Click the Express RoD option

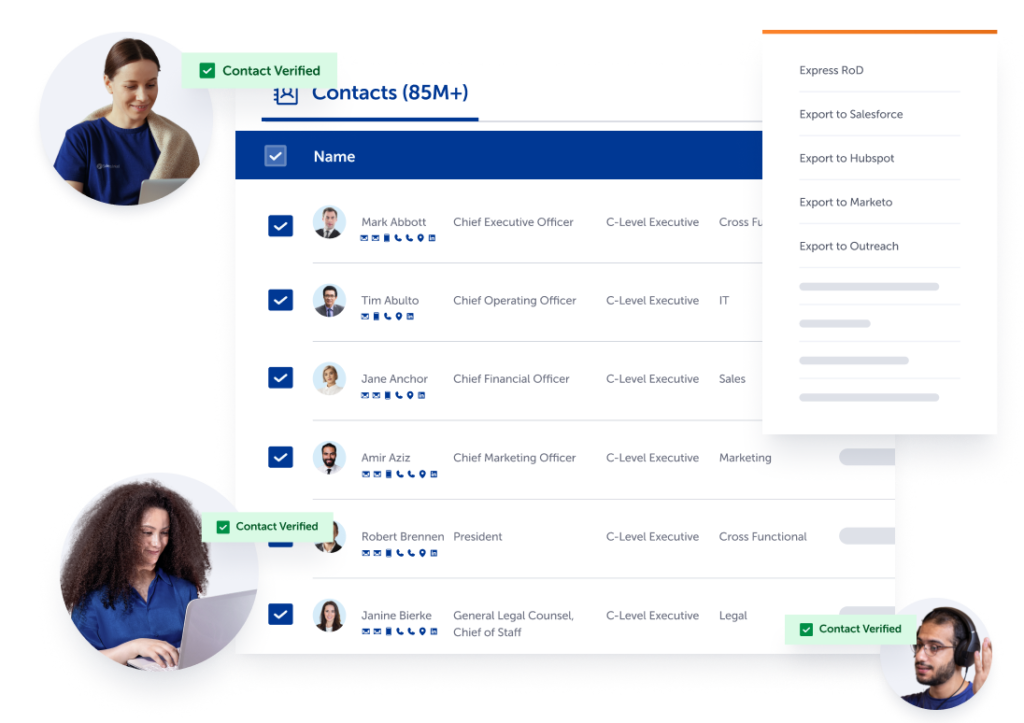831,70
